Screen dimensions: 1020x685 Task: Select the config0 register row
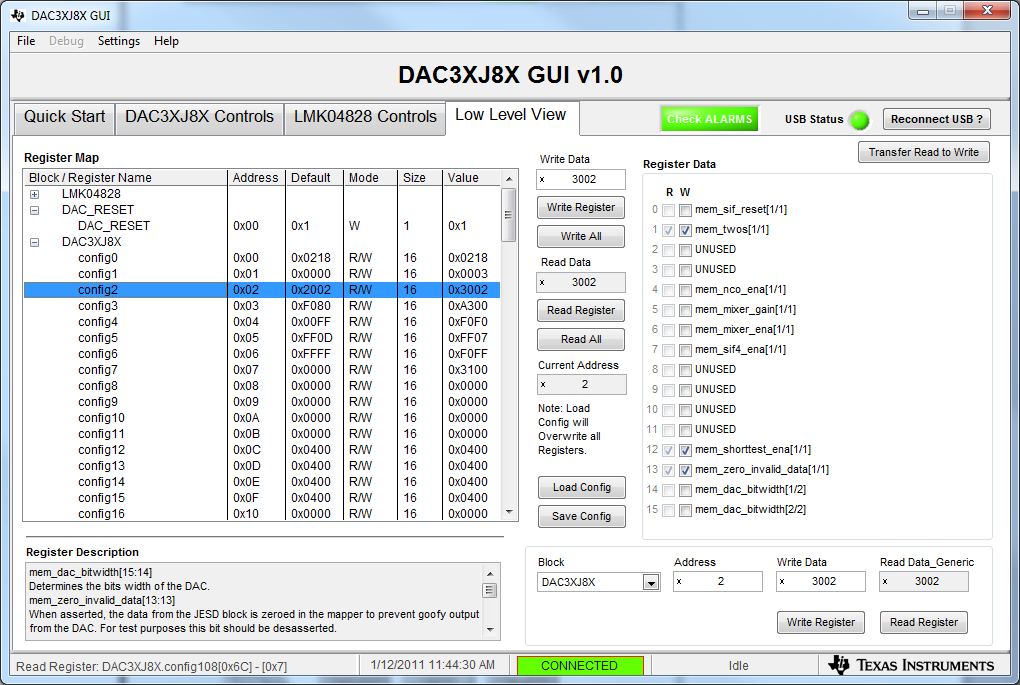coord(262,258)
